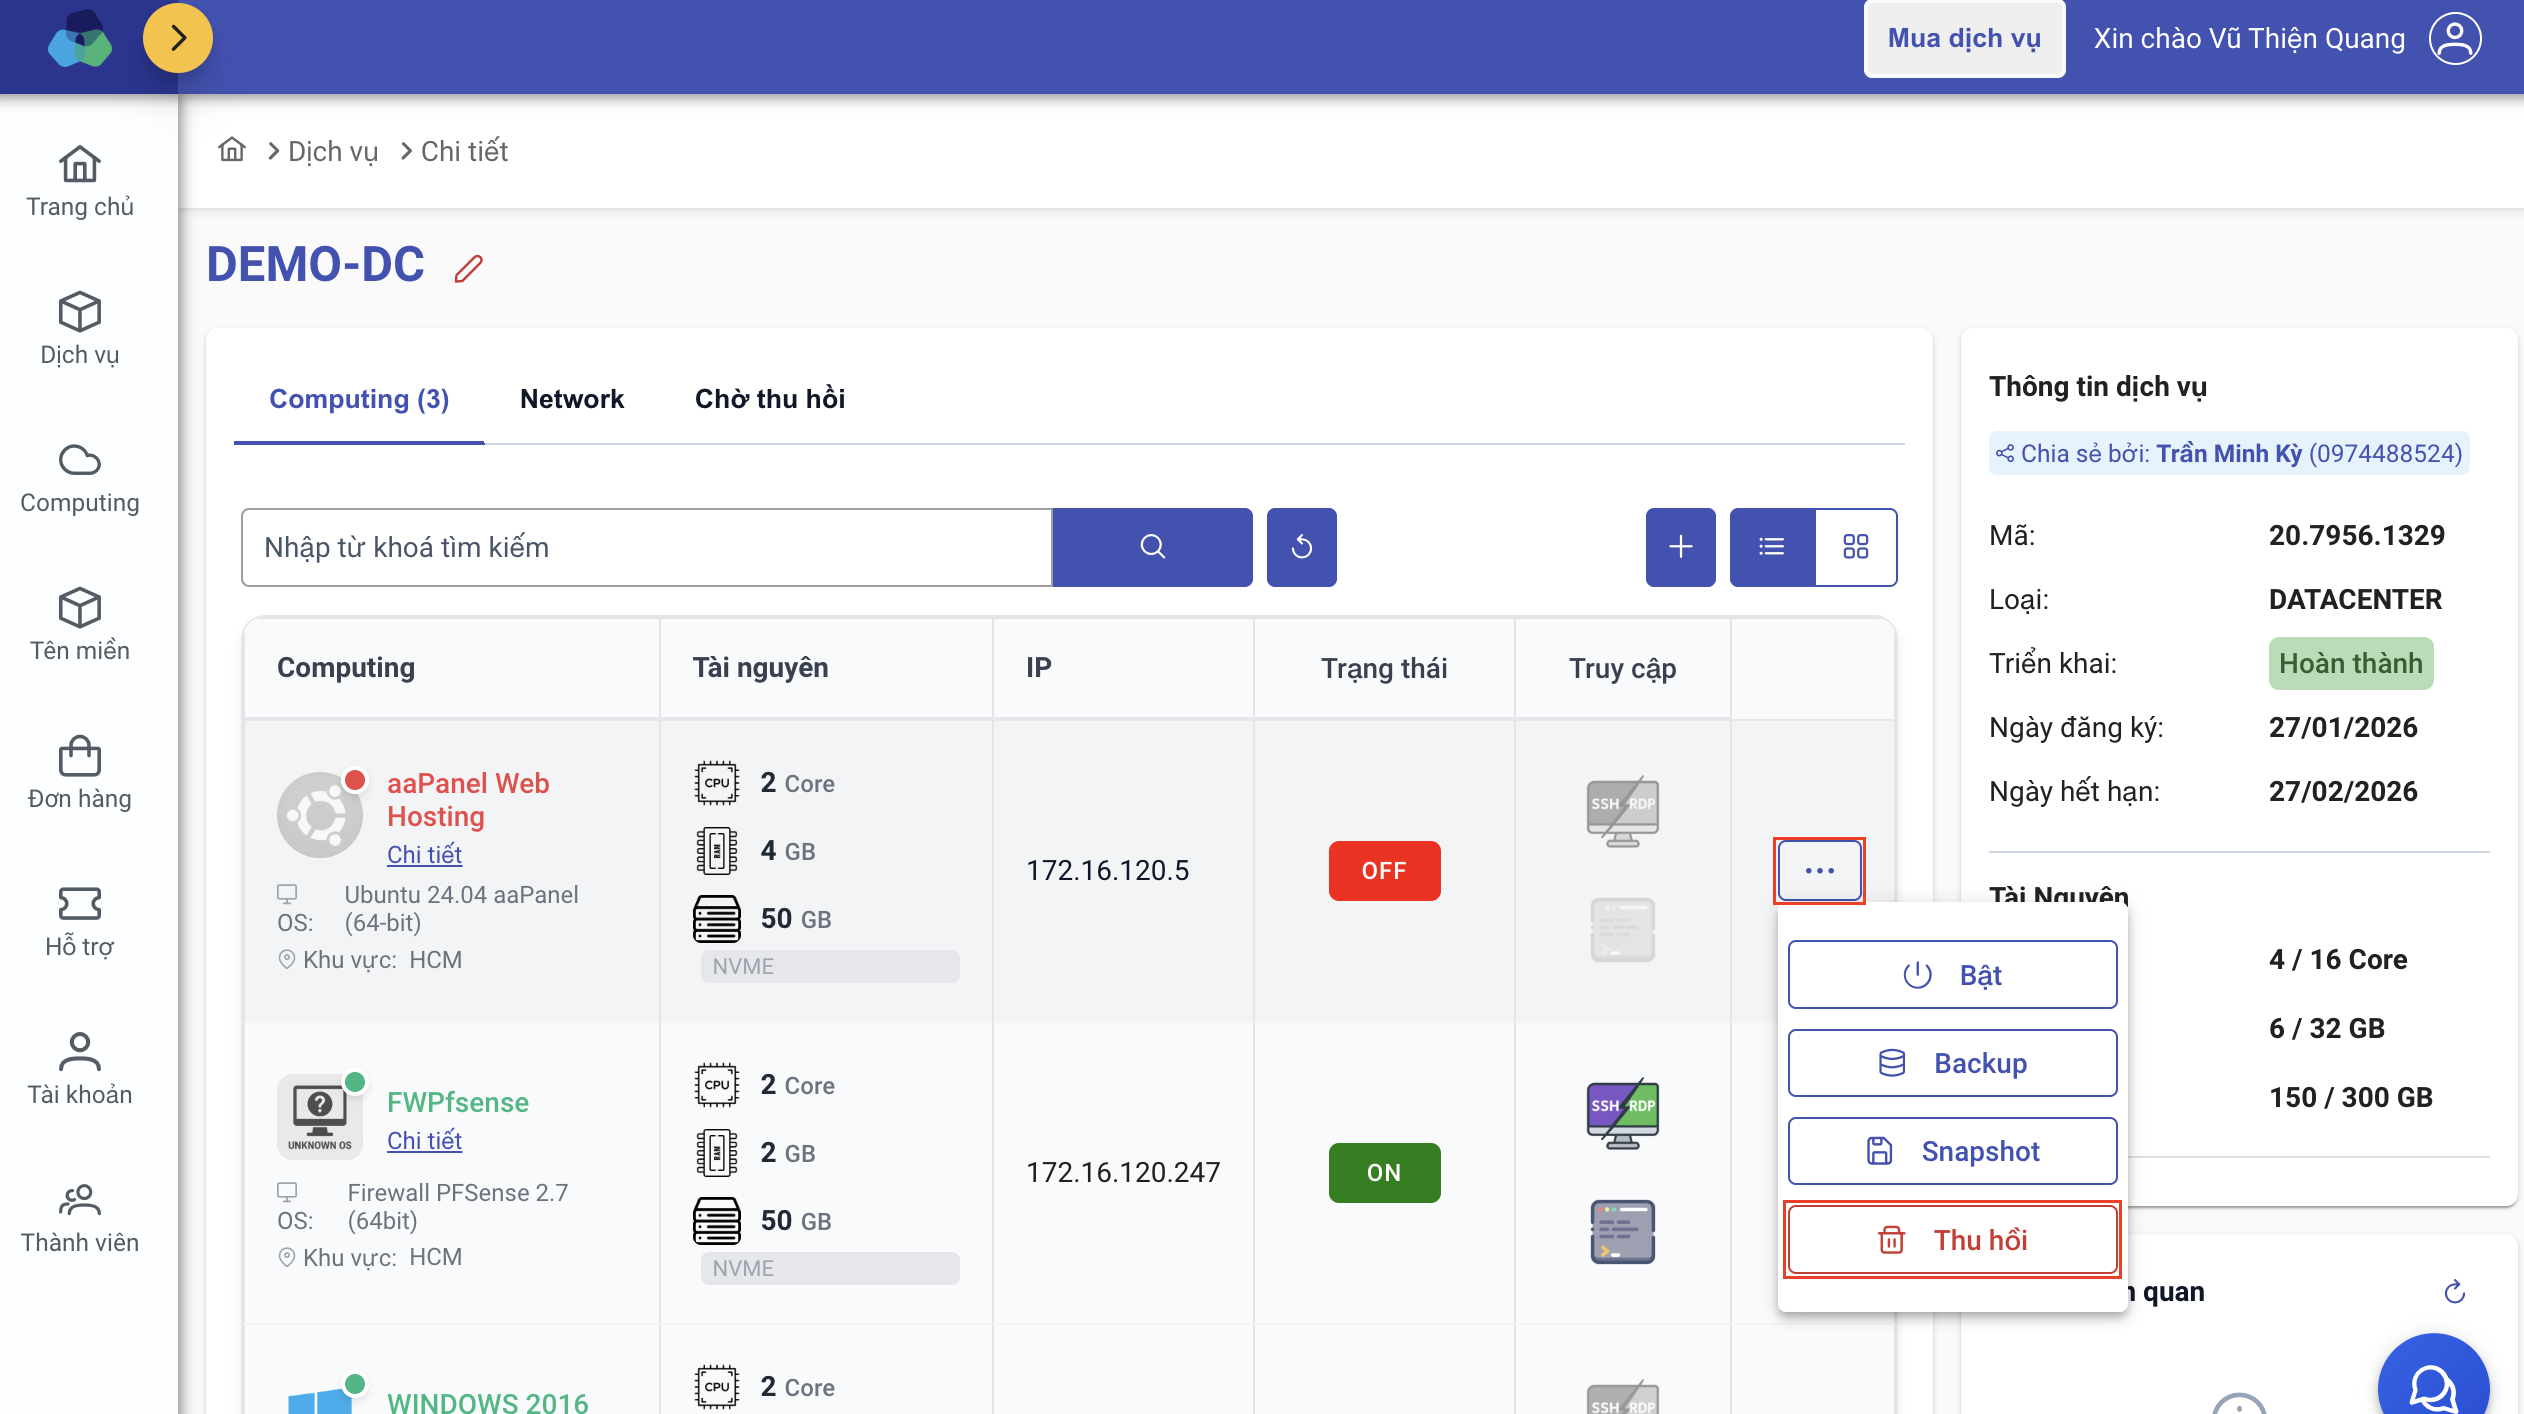Expand the sidebar with the yellow arrow
Screen dimensions: 2524x1414
click(178, 39)
